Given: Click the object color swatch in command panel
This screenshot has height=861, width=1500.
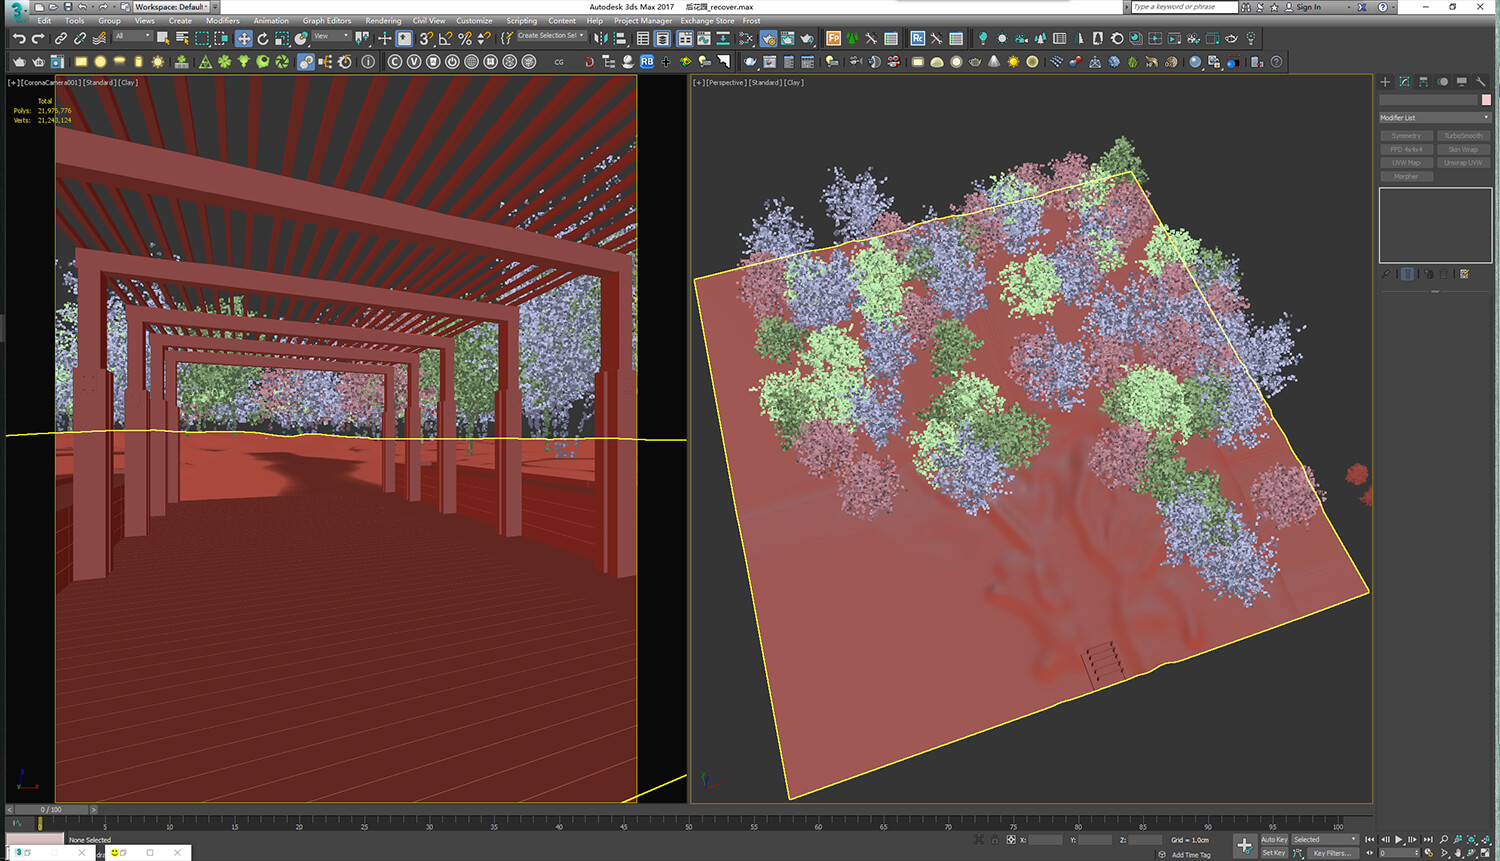Looking at the screenshot, I should click(x=1486, y=100).
